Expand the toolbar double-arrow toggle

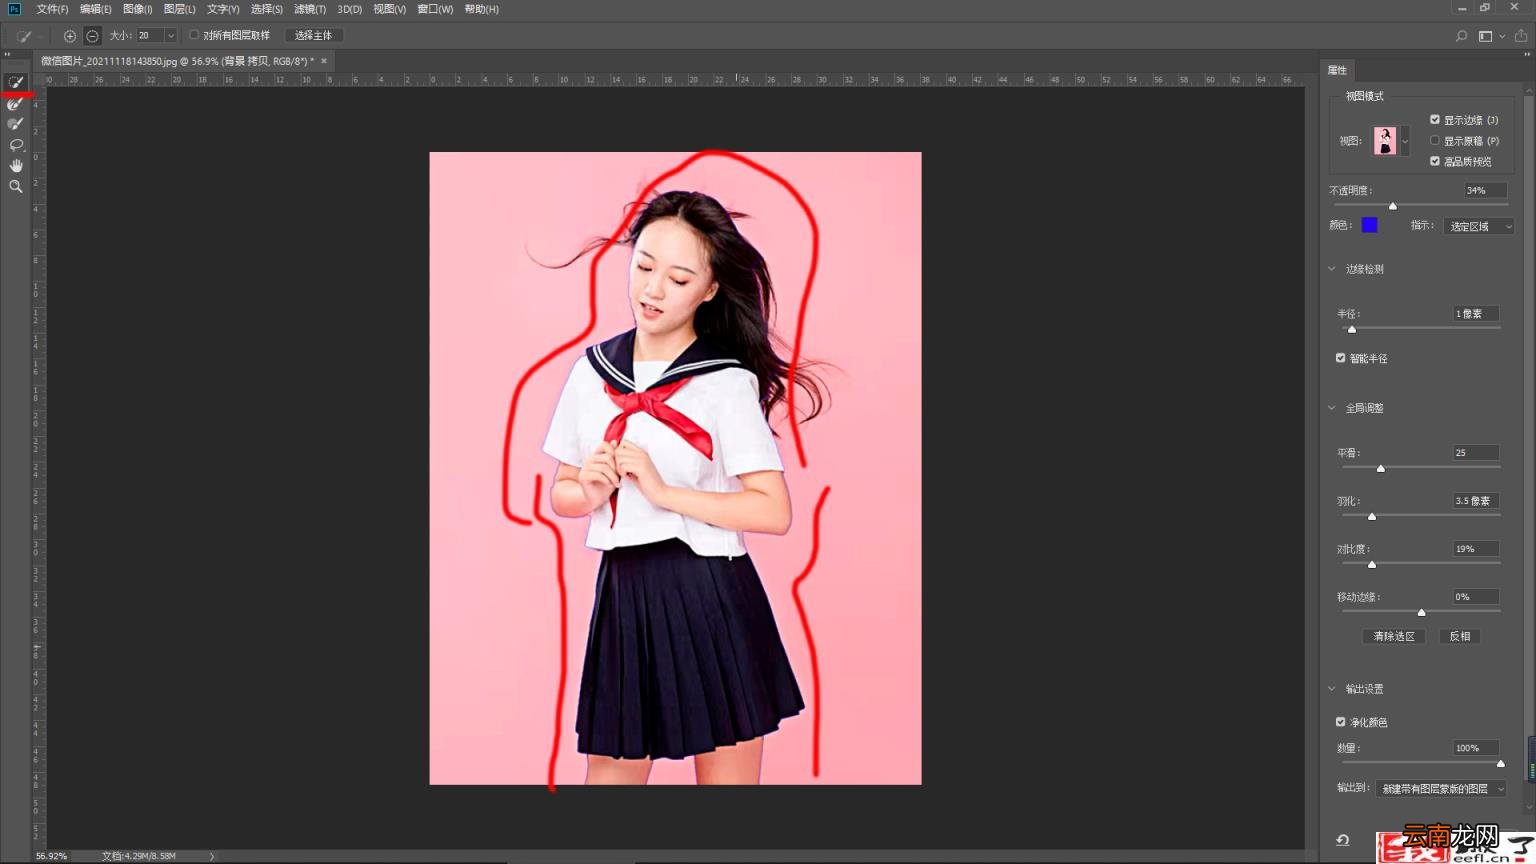point(8,55)
